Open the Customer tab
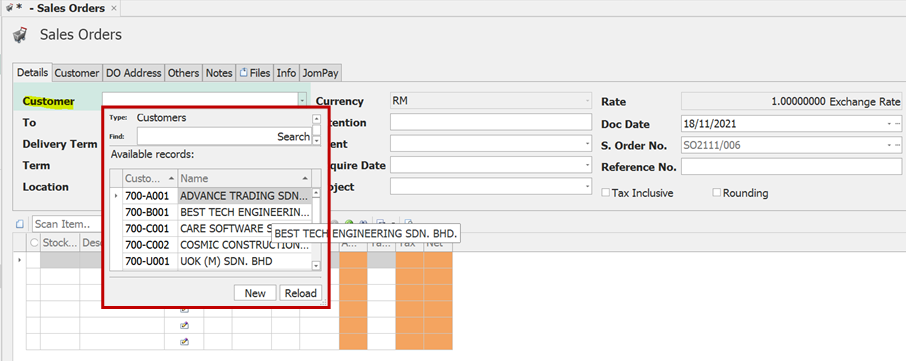This screenshot has height=361, width=906. click(77, 73)
